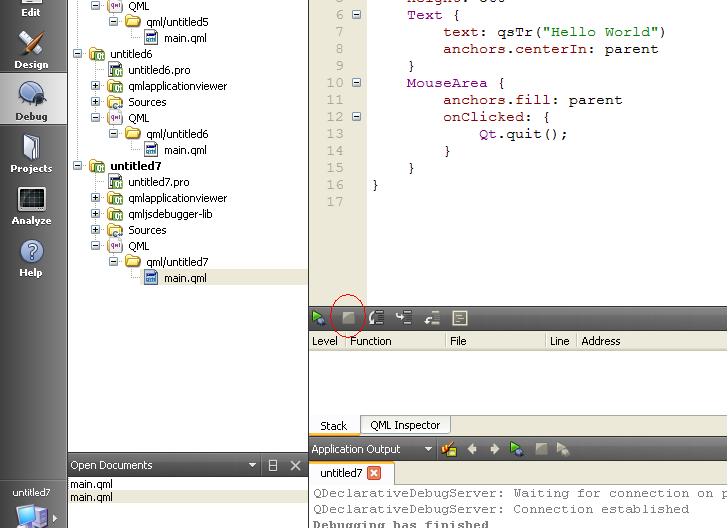The width and height of the screenshot is (728, 528).
Task: Switch to the QML Inspector tab
Action: 405,425
